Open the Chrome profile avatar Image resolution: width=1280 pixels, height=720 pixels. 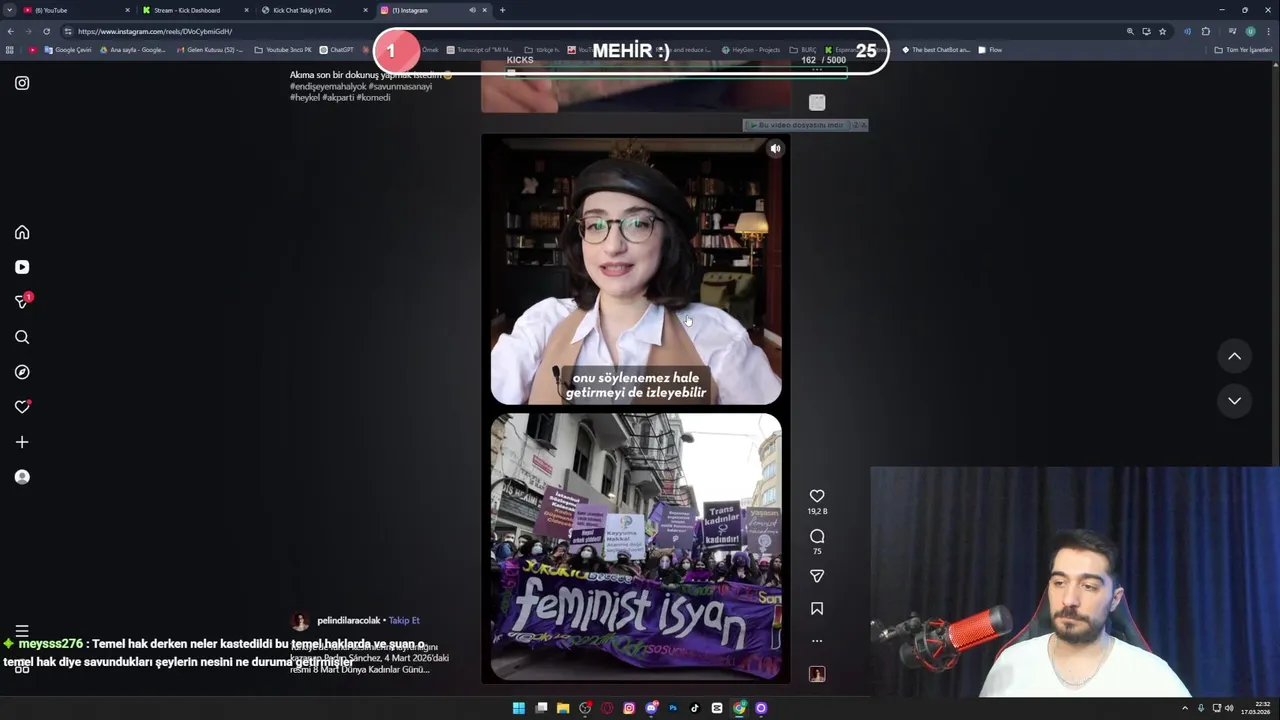pyautogui.click(x=1250, y=31)
